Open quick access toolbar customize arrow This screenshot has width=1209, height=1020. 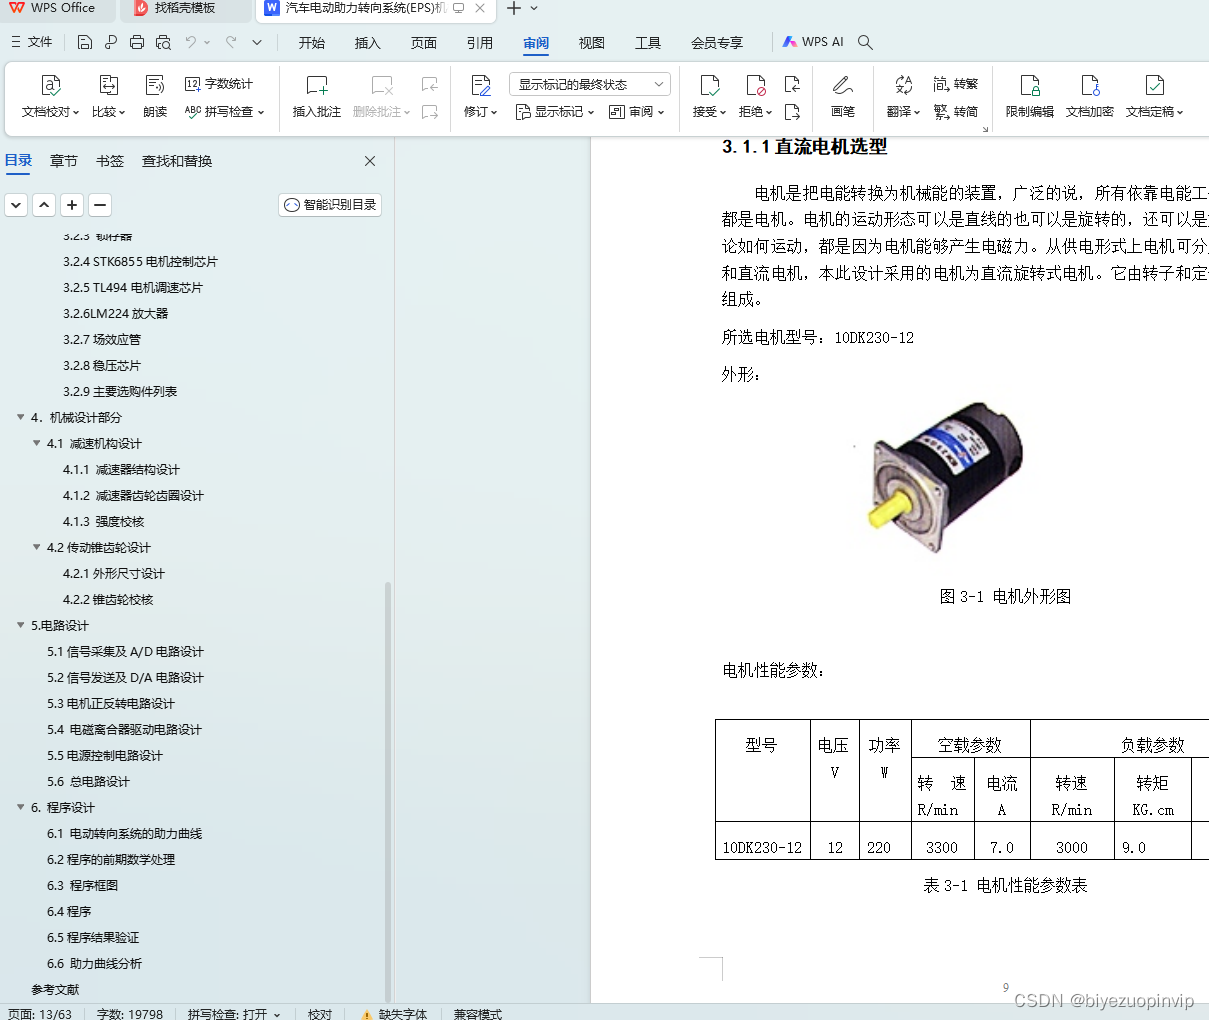point(257,42)
